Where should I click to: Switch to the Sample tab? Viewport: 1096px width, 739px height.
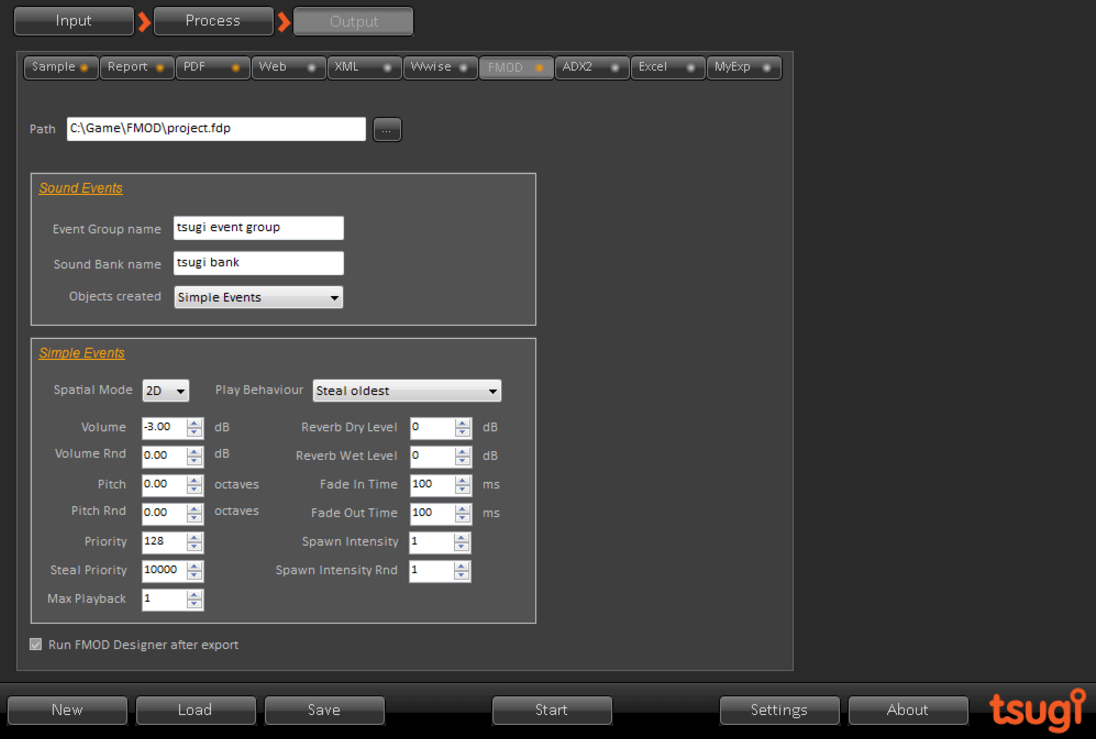(x=61, y=67)
